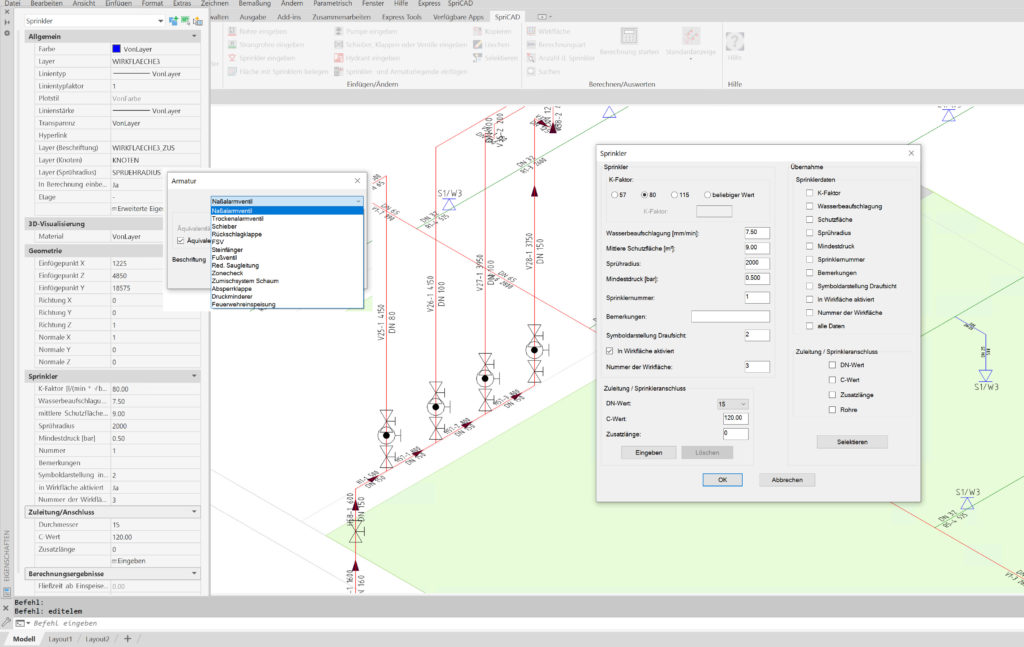Click the add new layout plus icon
Image resolution: width=1024 pixels, height=647 pixels.
[127, 638]
